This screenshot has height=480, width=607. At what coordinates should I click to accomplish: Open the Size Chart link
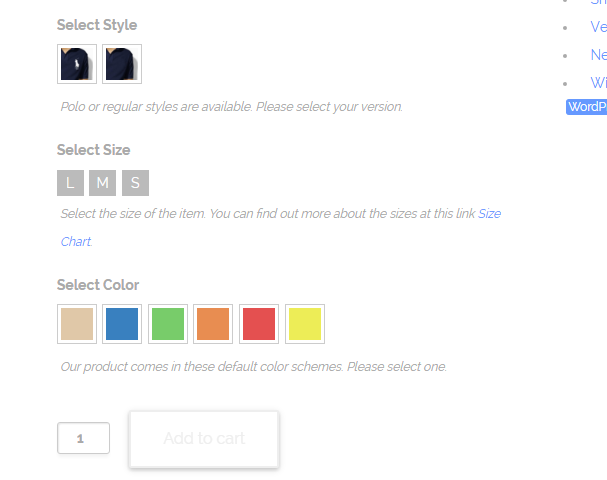tap(489, 214)
